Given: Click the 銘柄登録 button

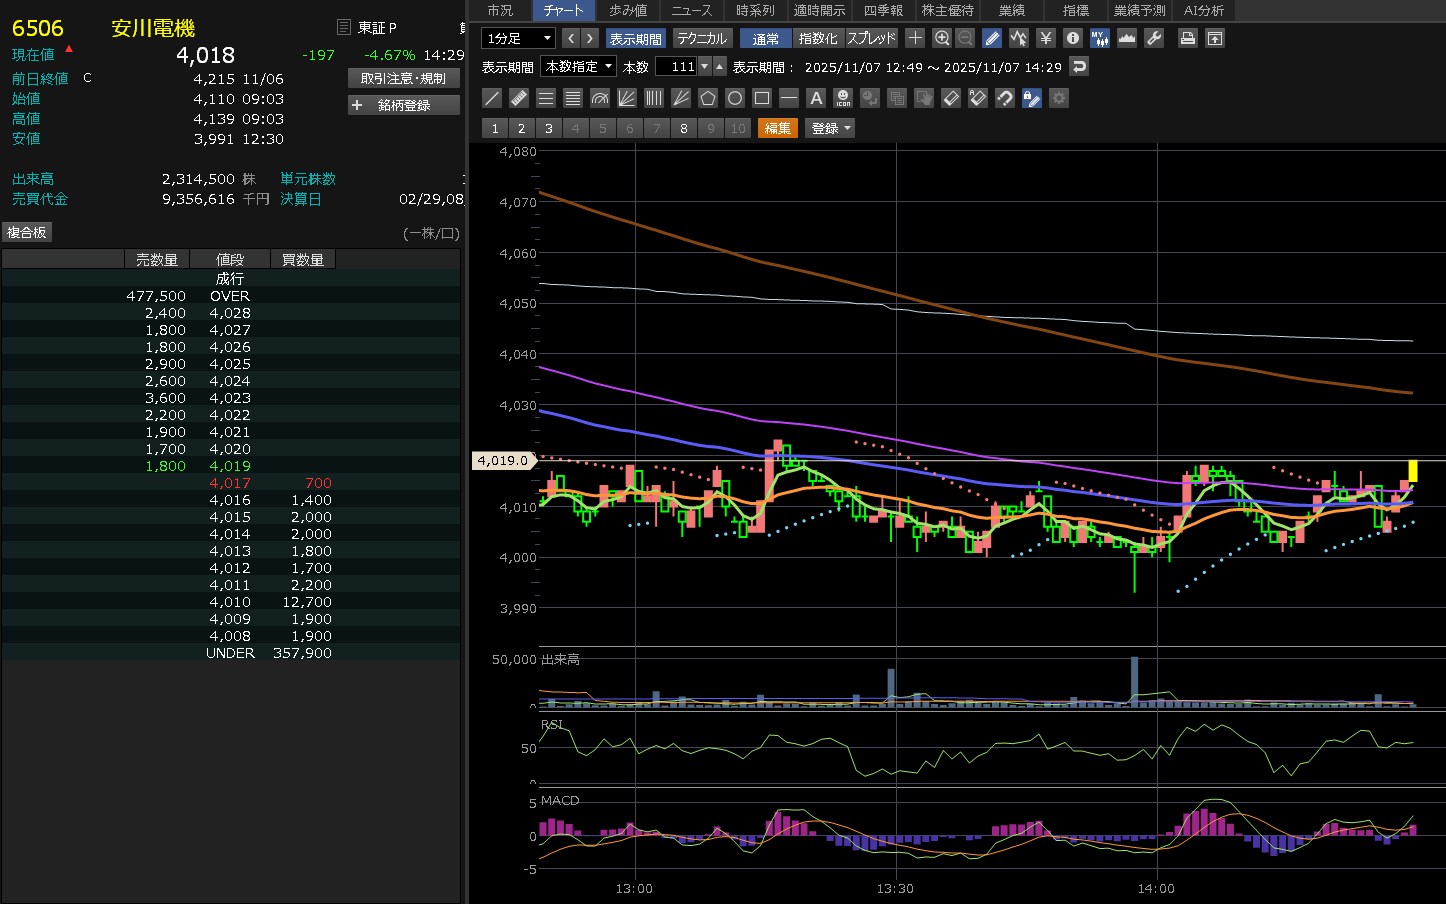Looking at the screenshot, I should [x=404, y=105].
